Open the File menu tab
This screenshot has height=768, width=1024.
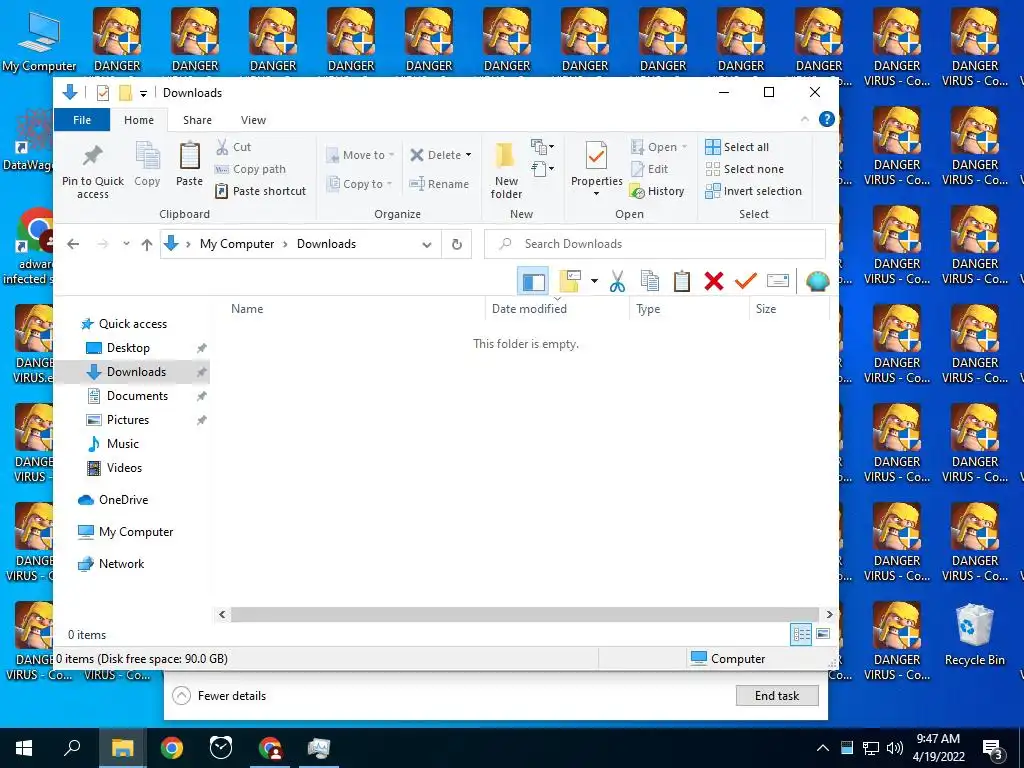pyautogui.click(x=82, y=120)
